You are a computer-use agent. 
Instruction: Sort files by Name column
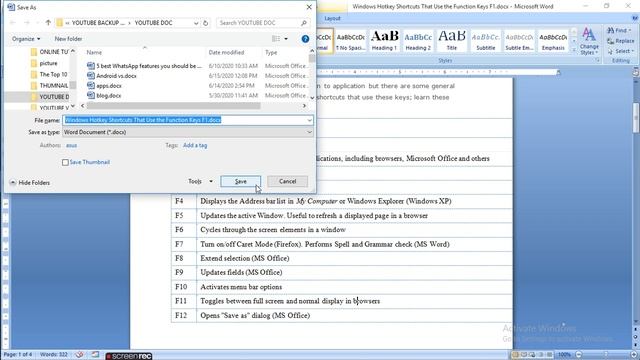pyautogui.click(x=94, y=52)
